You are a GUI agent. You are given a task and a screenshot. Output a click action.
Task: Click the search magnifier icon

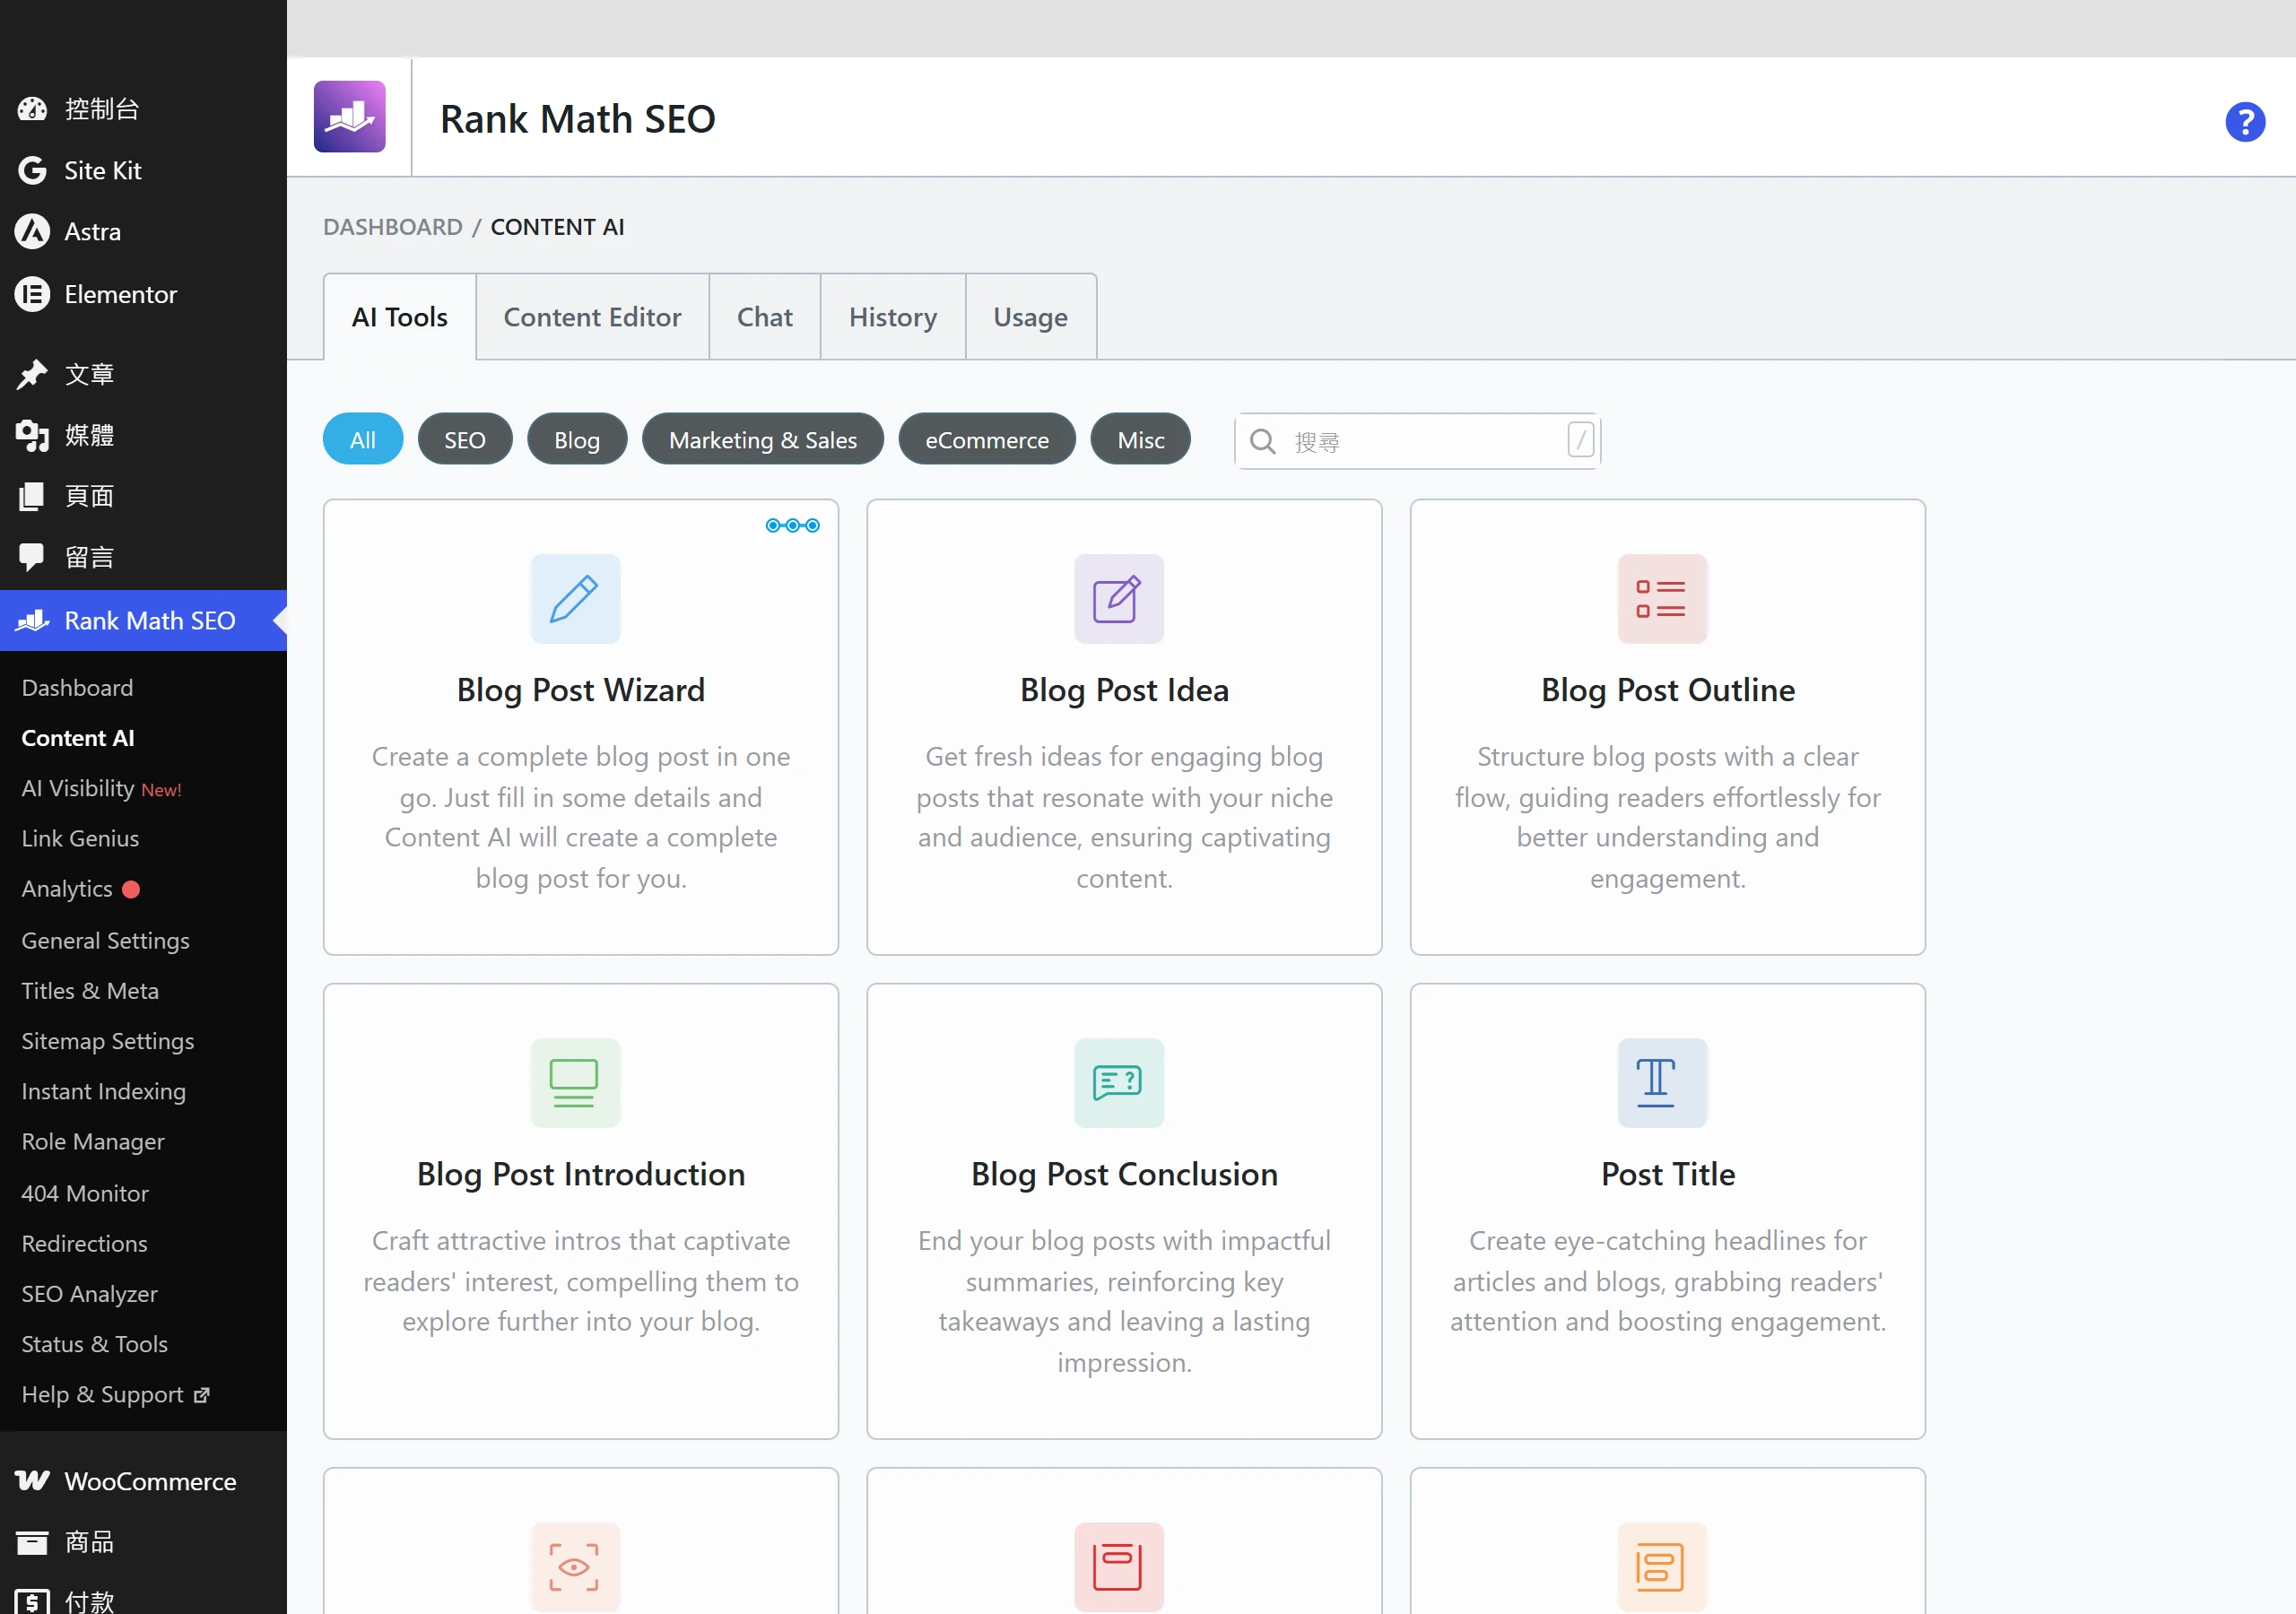coord(1263,441)
